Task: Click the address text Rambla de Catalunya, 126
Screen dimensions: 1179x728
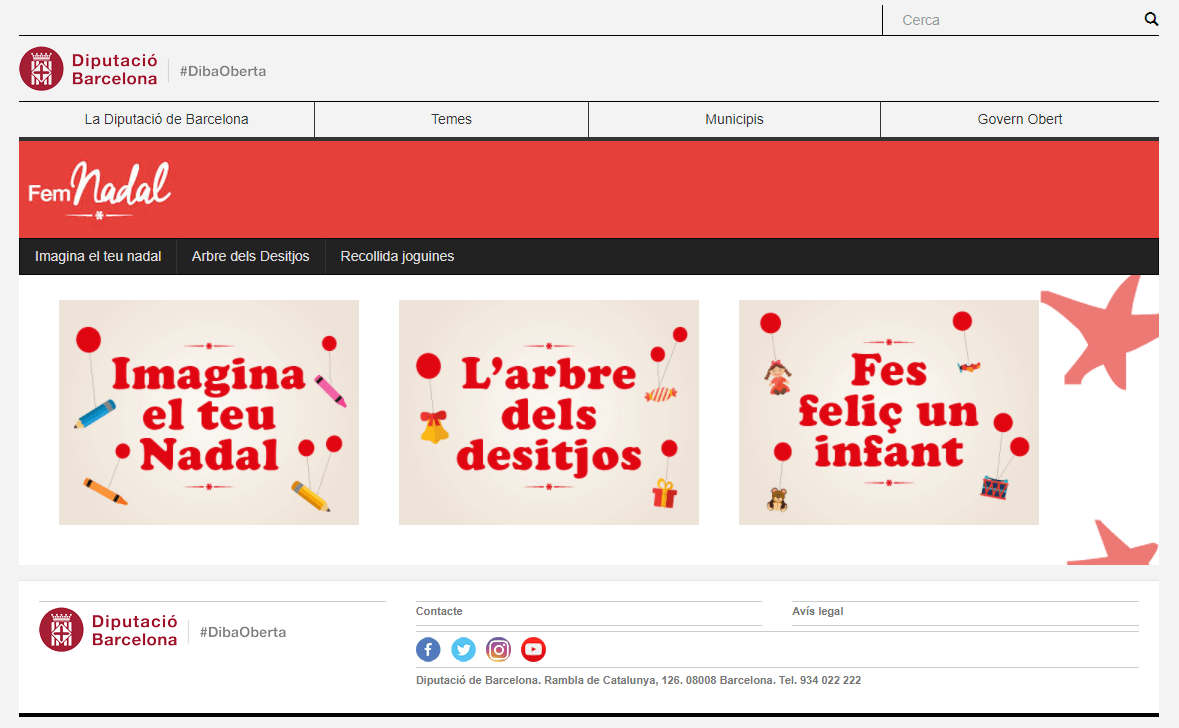Action: pos(612,681)
